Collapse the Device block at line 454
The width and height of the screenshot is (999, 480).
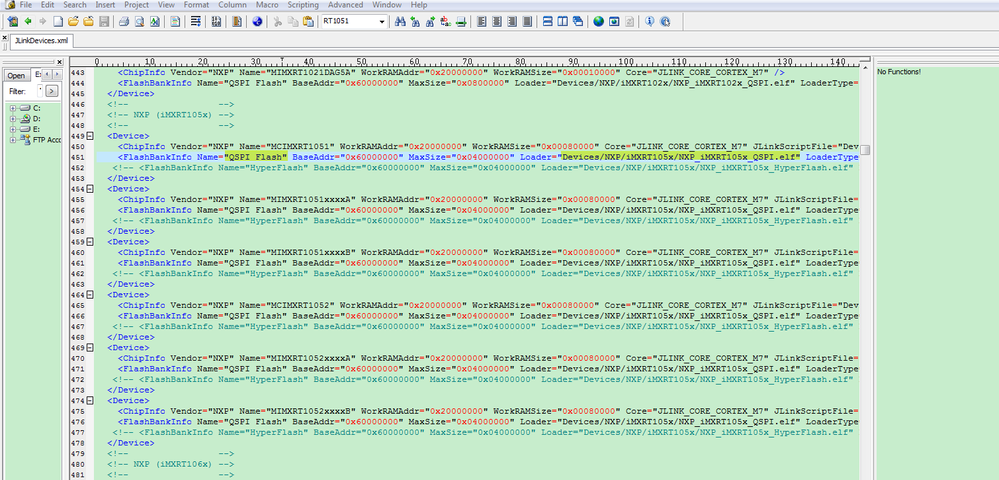coord(90,189)
